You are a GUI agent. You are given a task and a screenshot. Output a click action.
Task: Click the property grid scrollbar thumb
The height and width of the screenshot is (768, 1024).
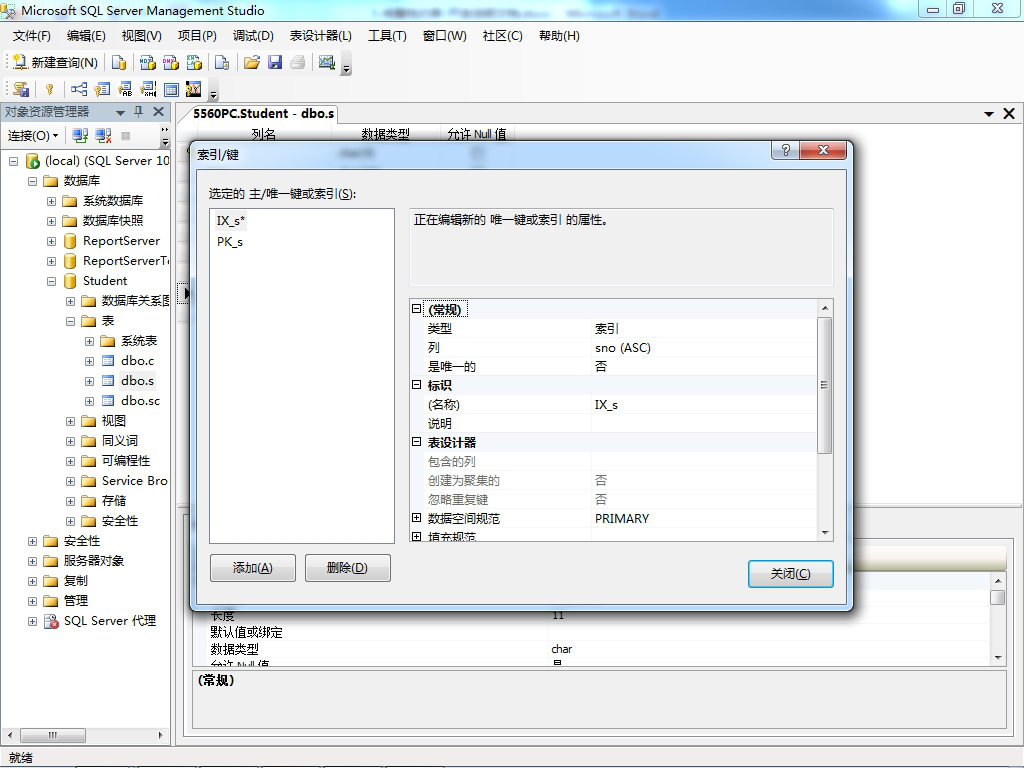825,385
